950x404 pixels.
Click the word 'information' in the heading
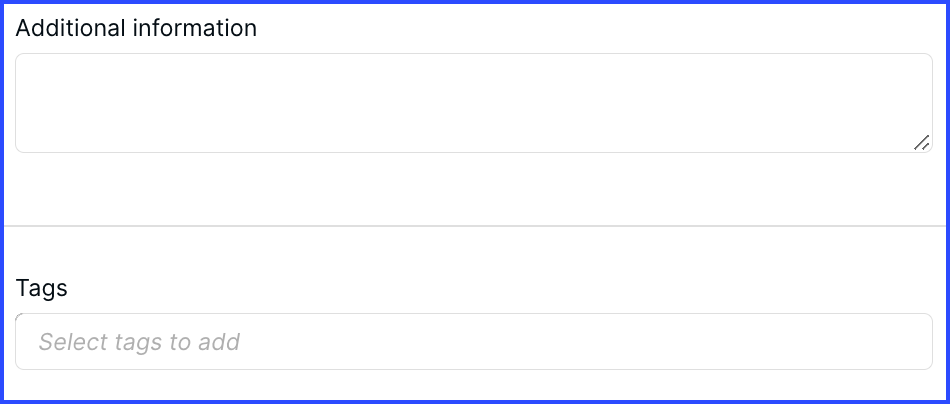coord(195,28)
